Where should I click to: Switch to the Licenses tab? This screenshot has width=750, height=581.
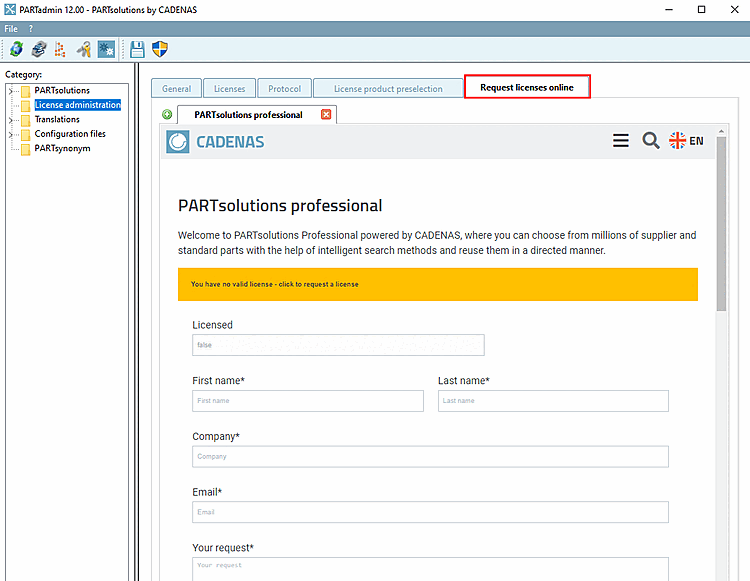(229, 89)
